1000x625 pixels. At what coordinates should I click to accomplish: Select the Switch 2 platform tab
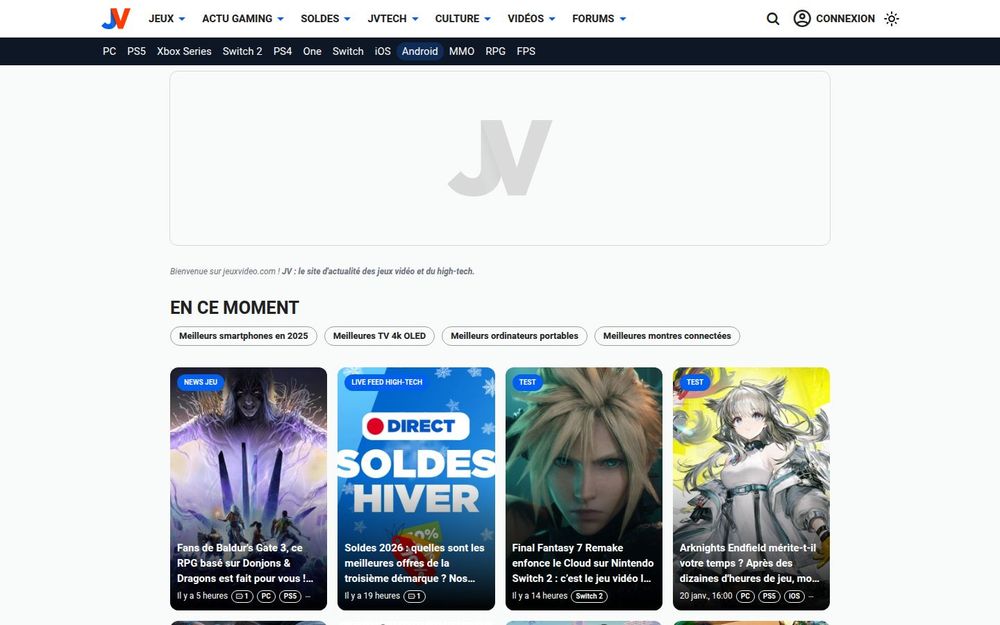(x=242, y=51)
